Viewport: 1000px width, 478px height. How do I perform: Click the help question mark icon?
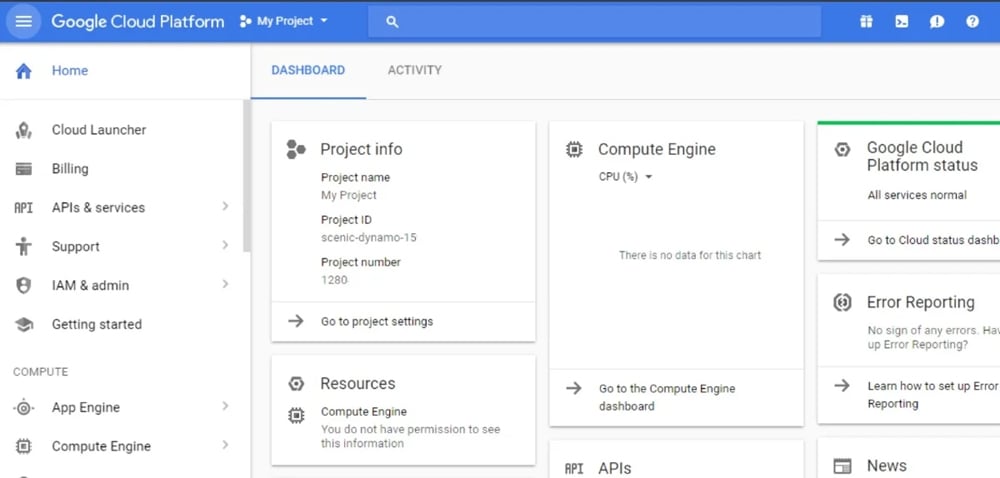point(972,21)
